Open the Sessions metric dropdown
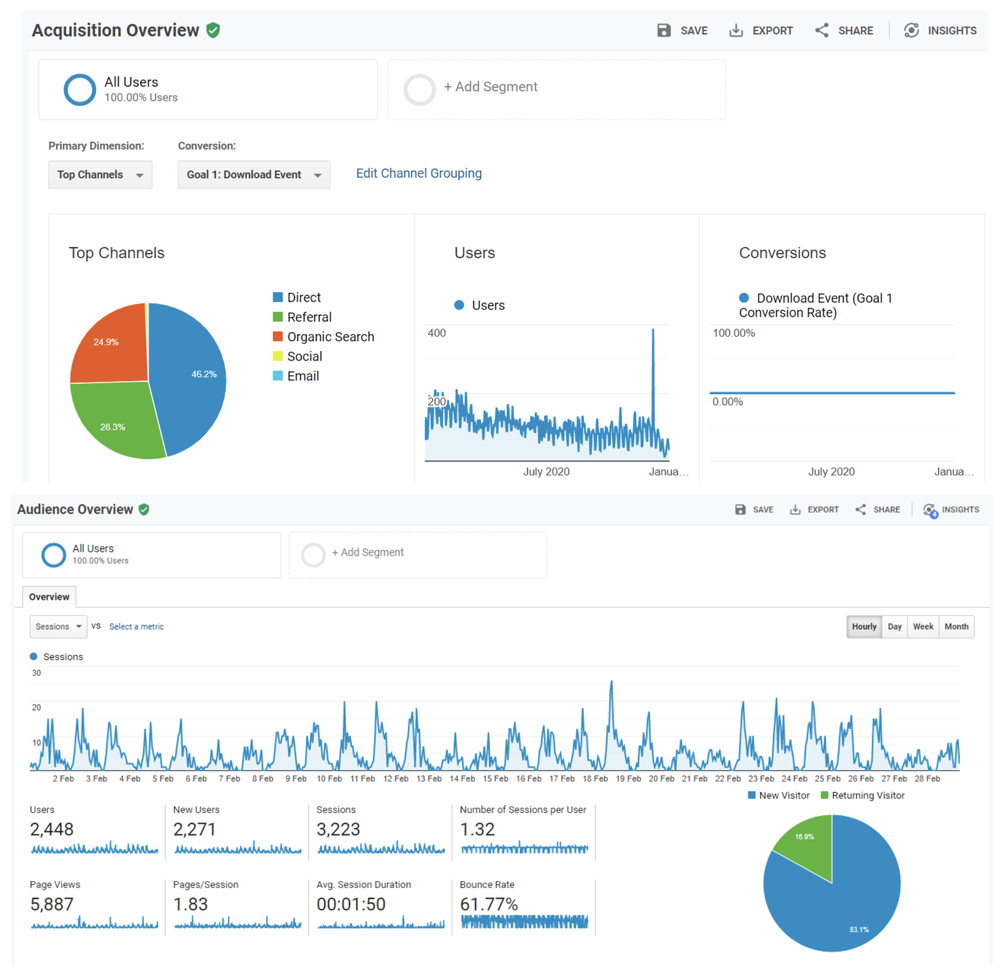This screenshot has height=970, width=1000. point(58,627)
